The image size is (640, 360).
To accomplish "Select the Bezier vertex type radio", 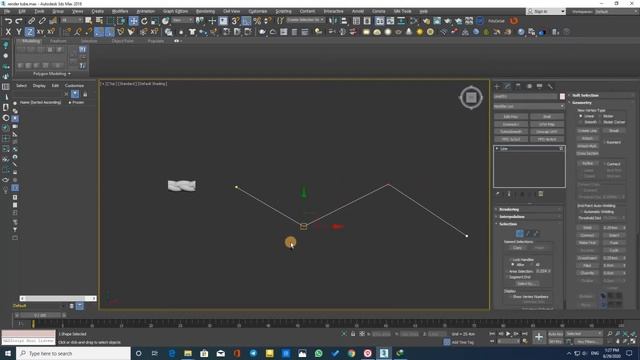I will (x=600, y=116).
